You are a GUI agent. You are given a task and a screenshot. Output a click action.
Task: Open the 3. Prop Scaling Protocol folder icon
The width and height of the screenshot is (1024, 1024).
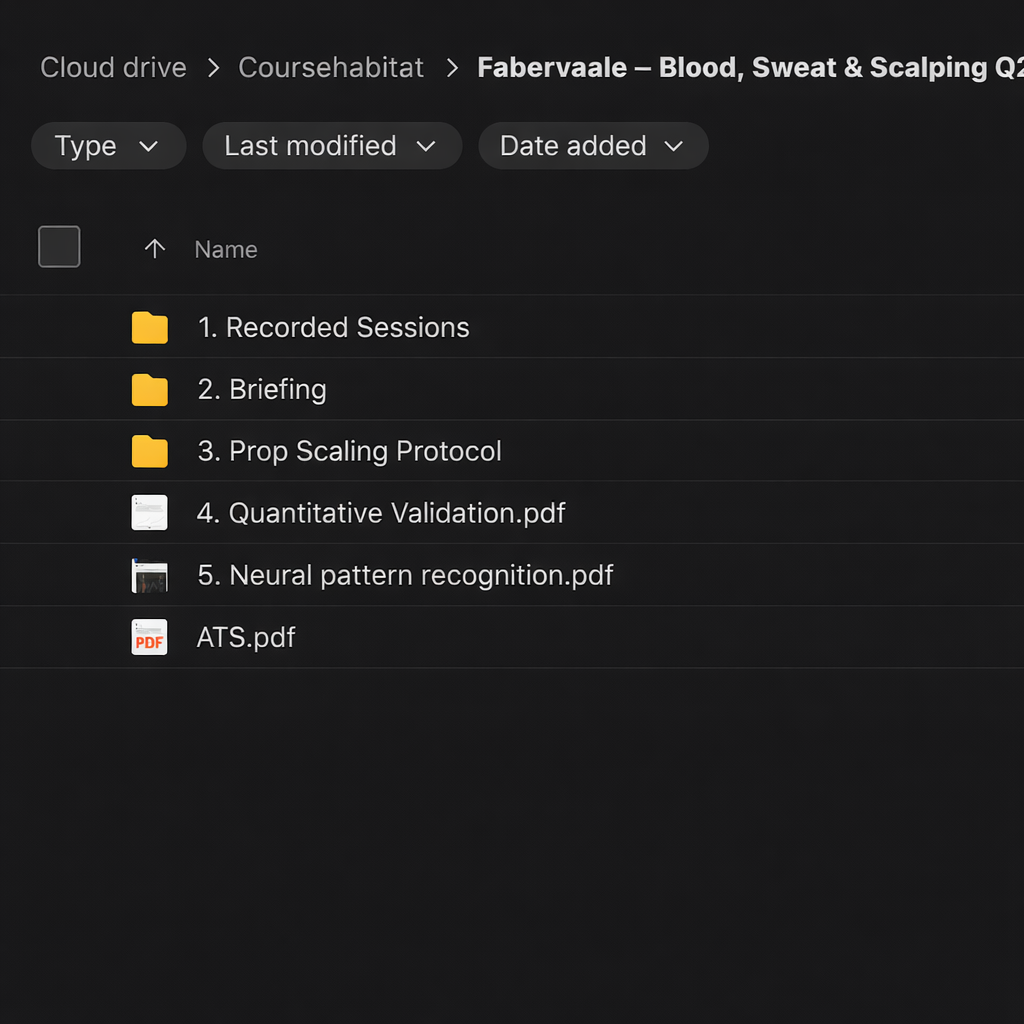[149, 451]
